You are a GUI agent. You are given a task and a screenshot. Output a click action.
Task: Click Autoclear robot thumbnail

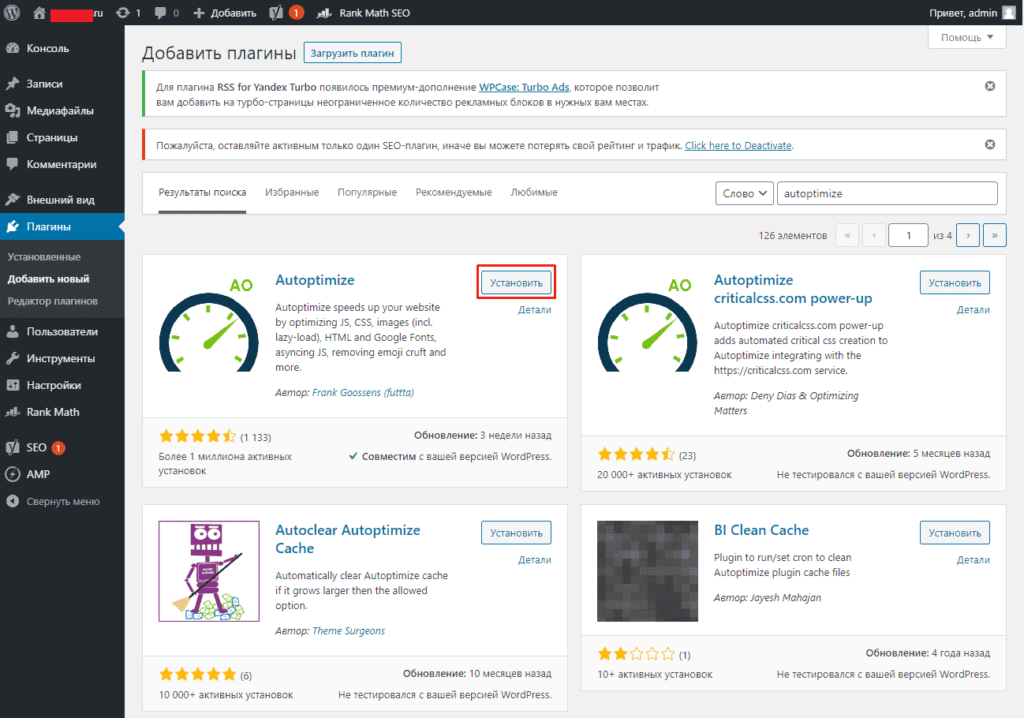(x=209, y=571)
